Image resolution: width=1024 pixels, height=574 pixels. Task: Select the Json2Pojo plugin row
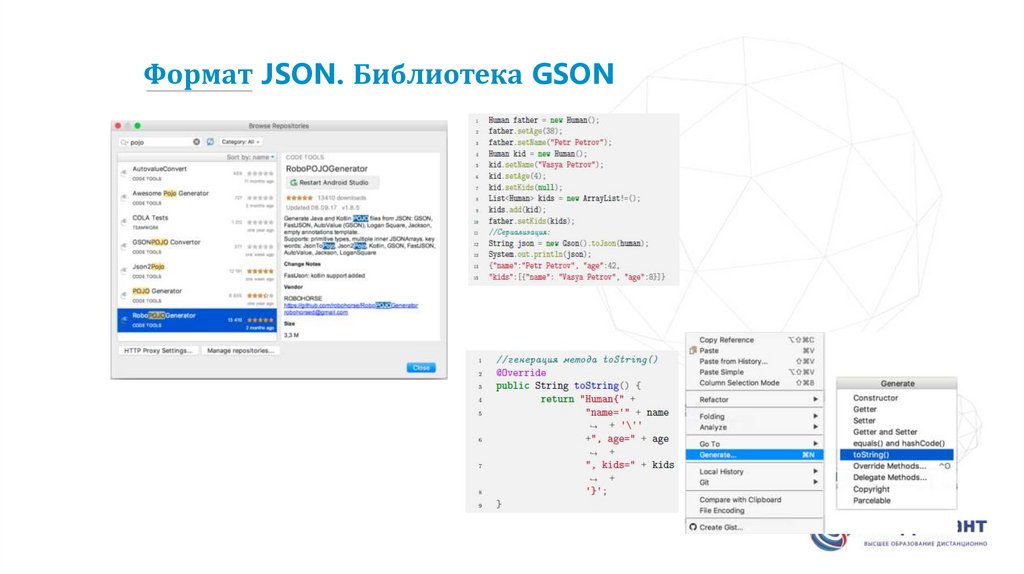click(197, 271)
